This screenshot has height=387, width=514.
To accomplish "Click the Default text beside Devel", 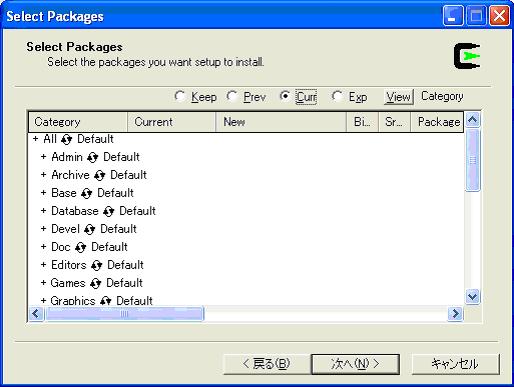I will tap(118, 229).
